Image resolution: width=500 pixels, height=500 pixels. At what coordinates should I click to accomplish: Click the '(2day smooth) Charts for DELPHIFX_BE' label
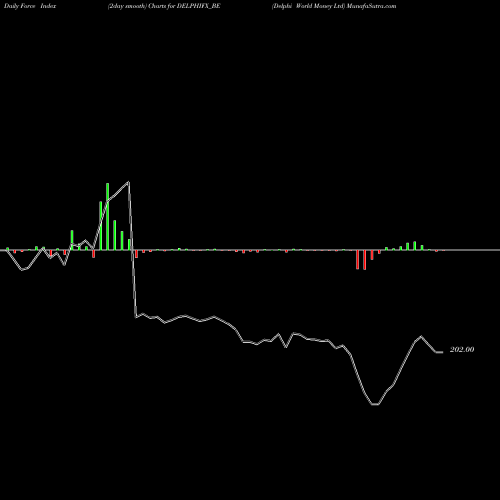pyautogui.click(x=164, y=6)
